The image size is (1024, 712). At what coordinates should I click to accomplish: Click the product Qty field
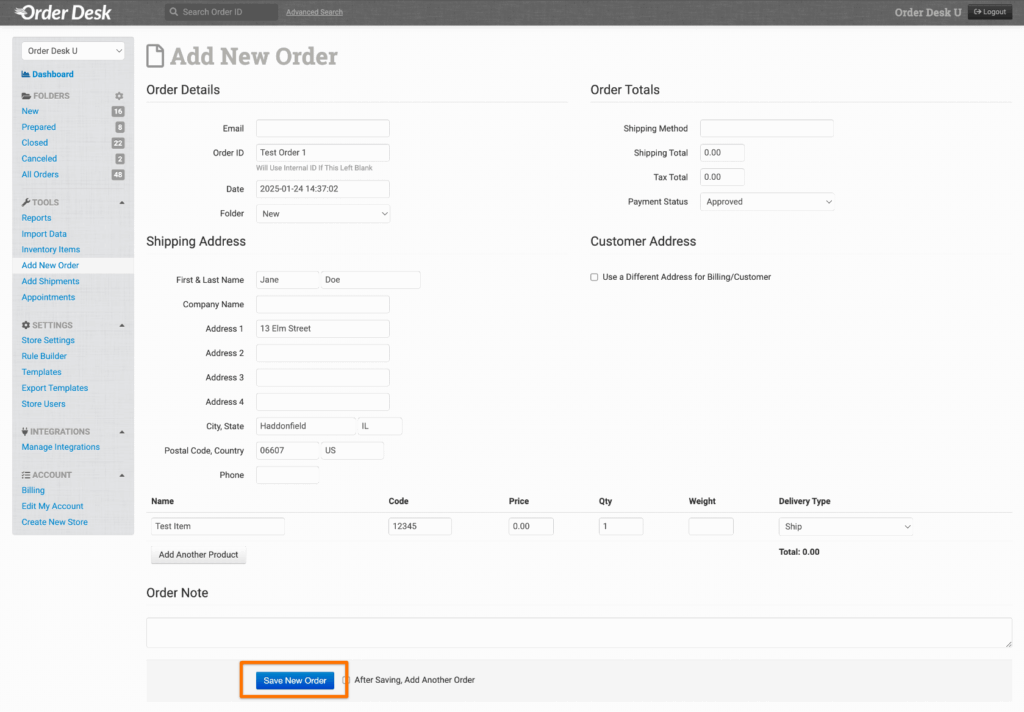(621, 526)
